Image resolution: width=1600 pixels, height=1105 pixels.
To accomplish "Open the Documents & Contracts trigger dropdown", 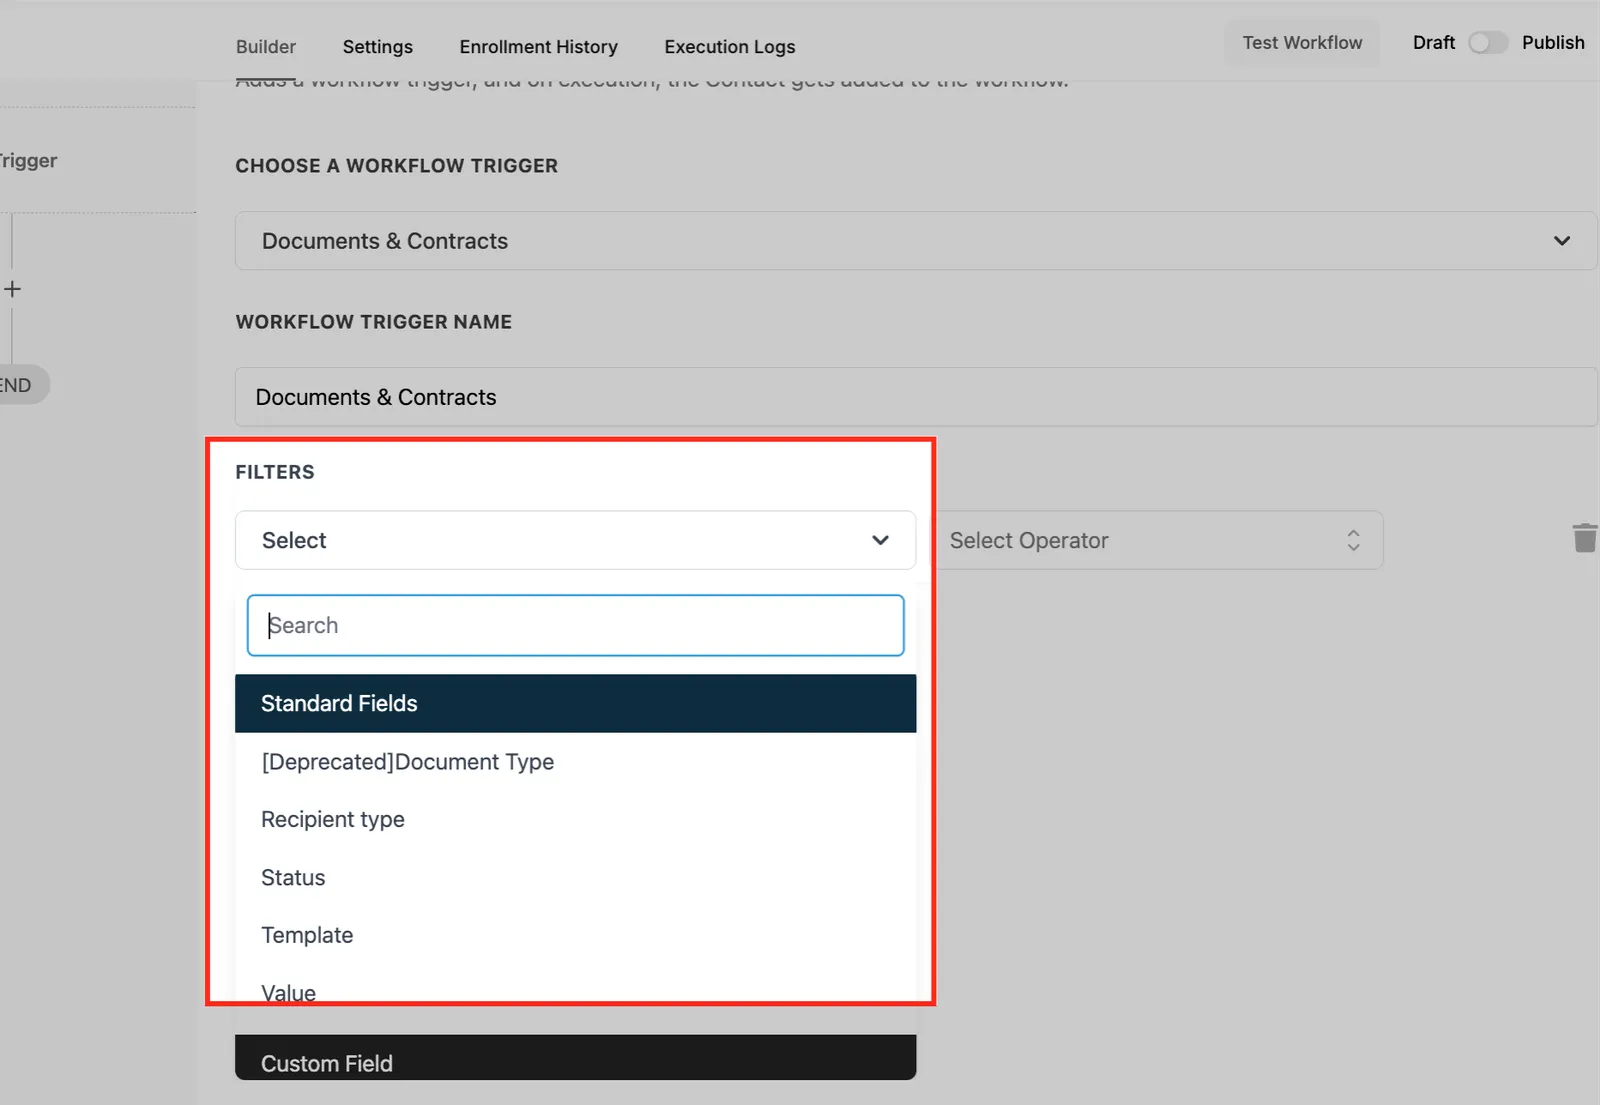I will pos(915,241).
